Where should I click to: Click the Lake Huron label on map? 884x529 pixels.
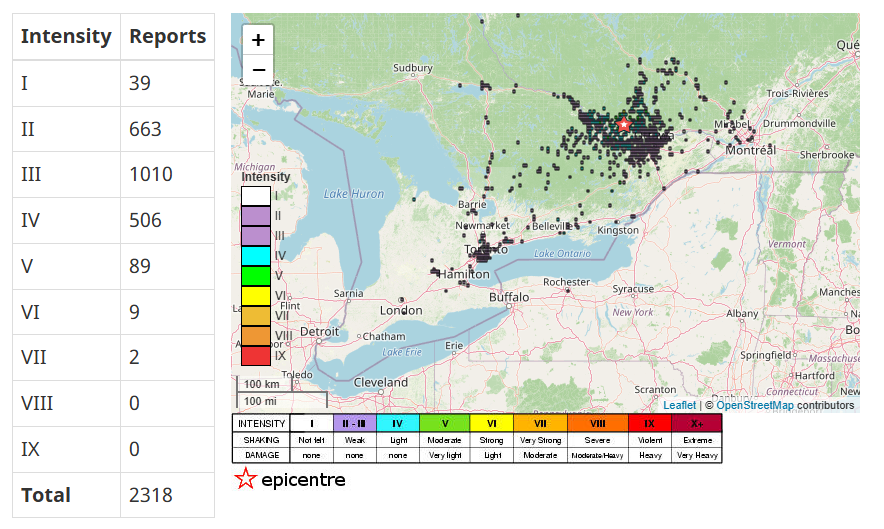point(353,193)
